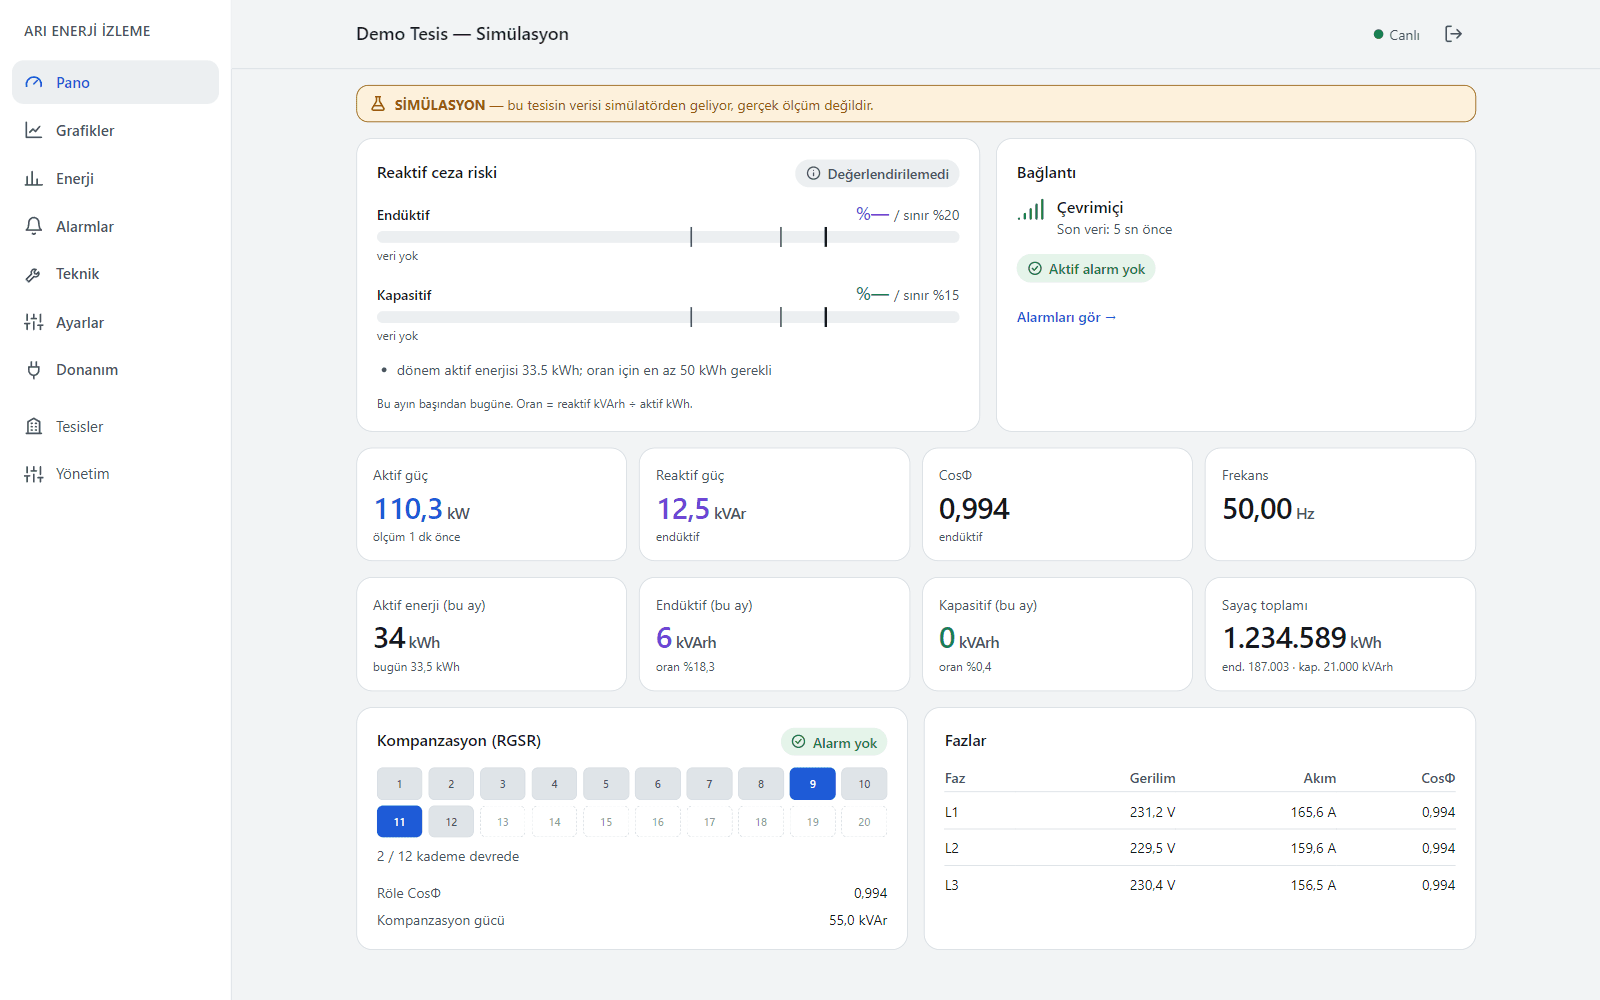This screenshot has width=1600, height=1000.
Task: Select Teknik in the sidebar
Action: coord(116,274)
